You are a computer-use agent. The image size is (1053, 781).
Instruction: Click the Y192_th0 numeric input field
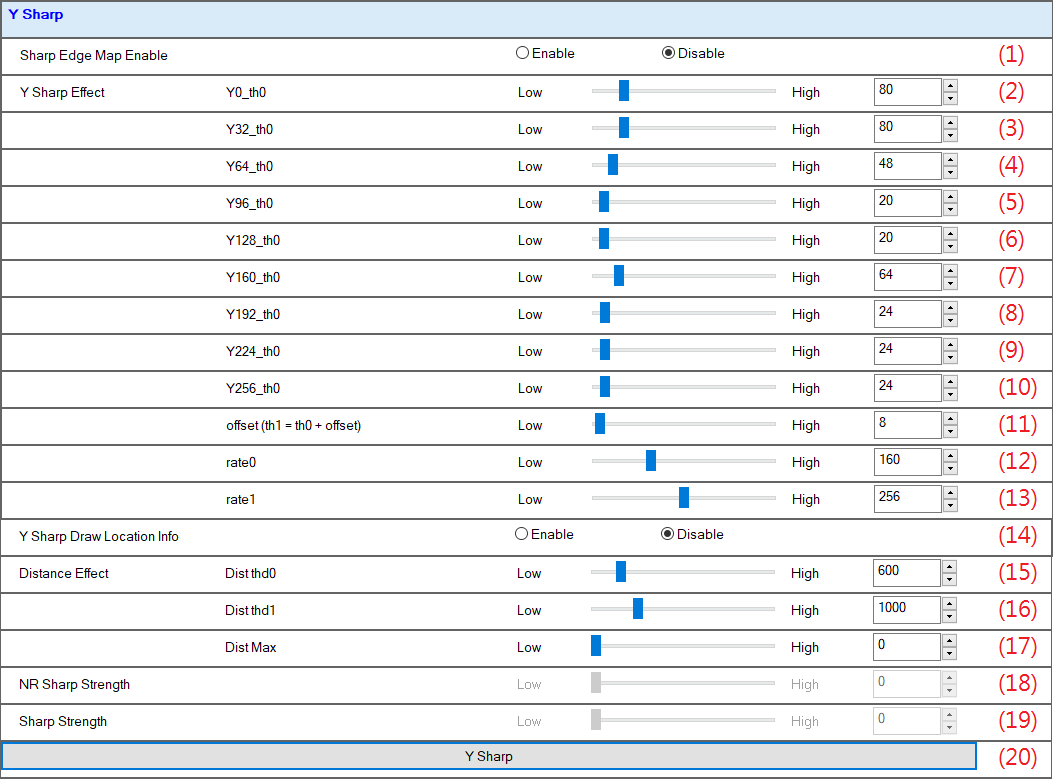(x=907, y=314)
